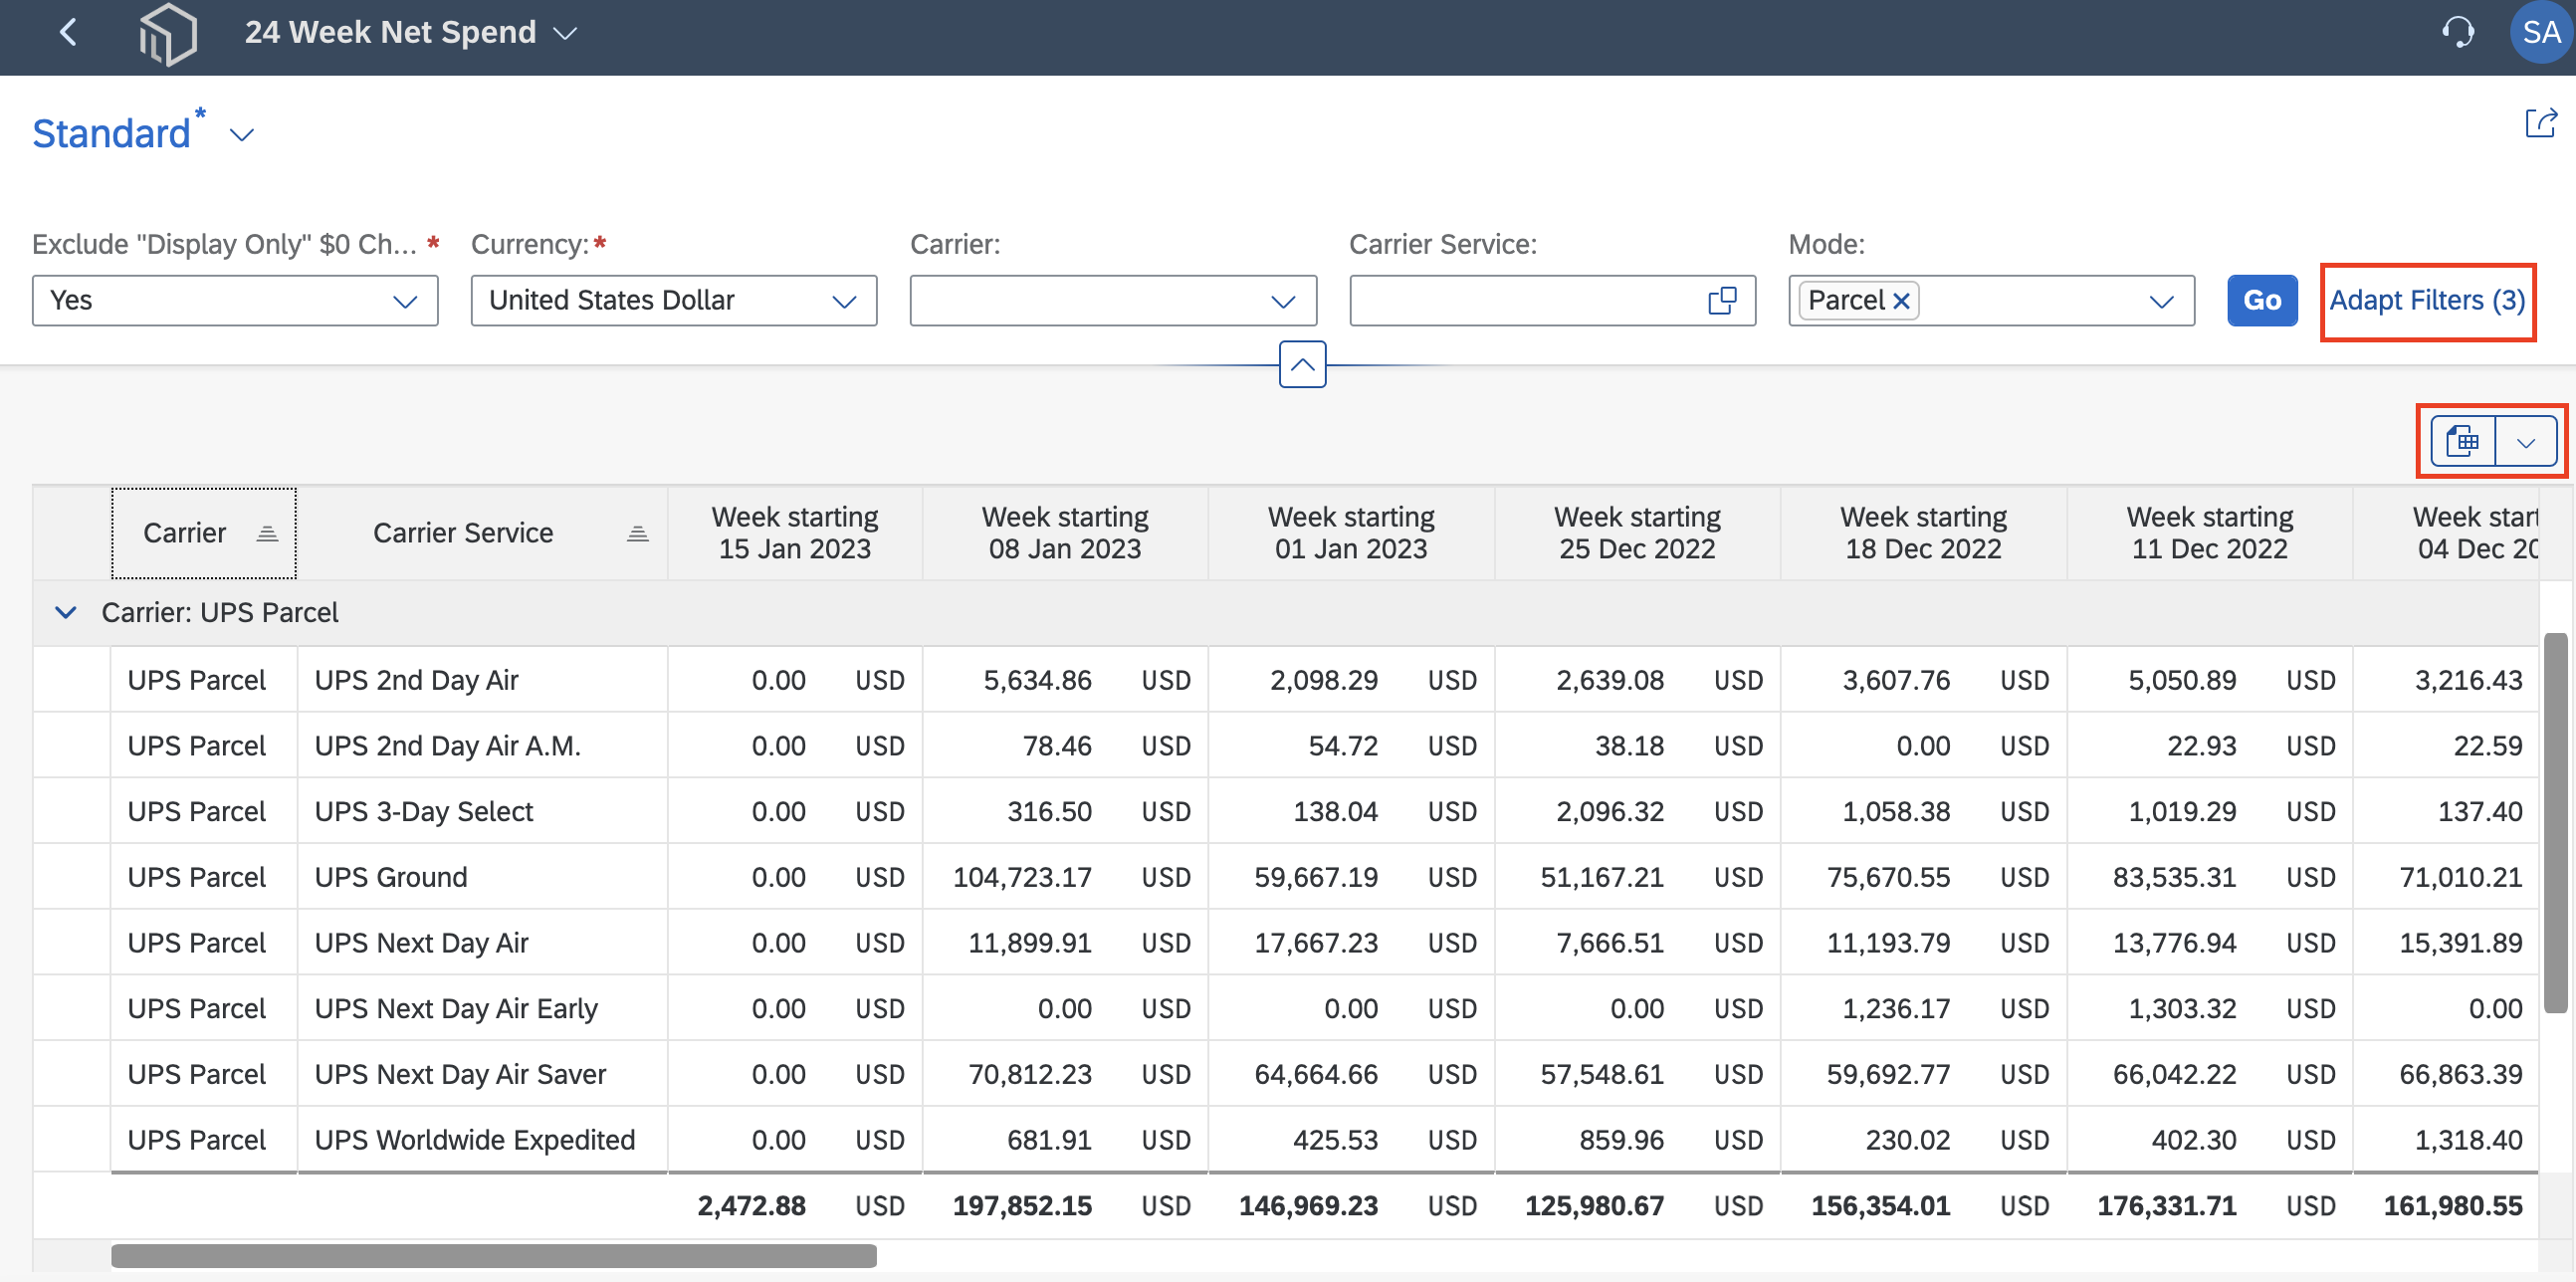Click the UPS 3-Day Select cell
This screenshot has height=1282, width=2576.
(482, 811)
